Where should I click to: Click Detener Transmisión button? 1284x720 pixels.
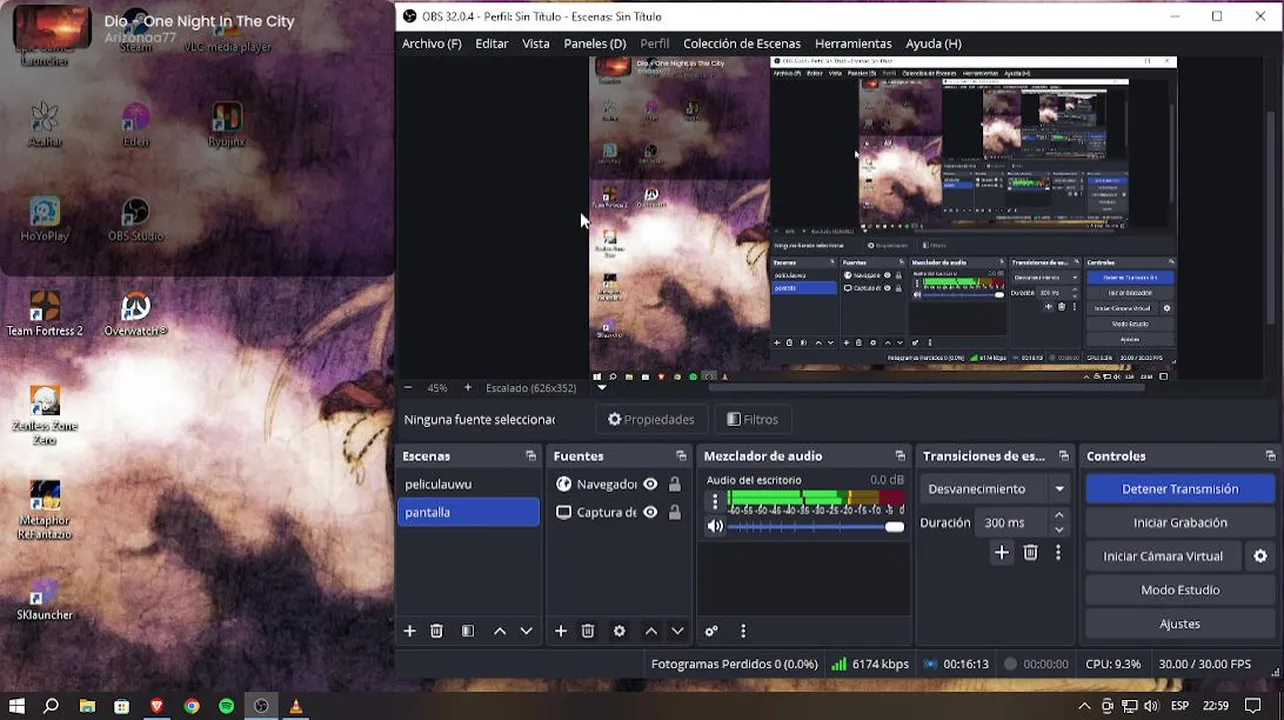(1180, 489)
